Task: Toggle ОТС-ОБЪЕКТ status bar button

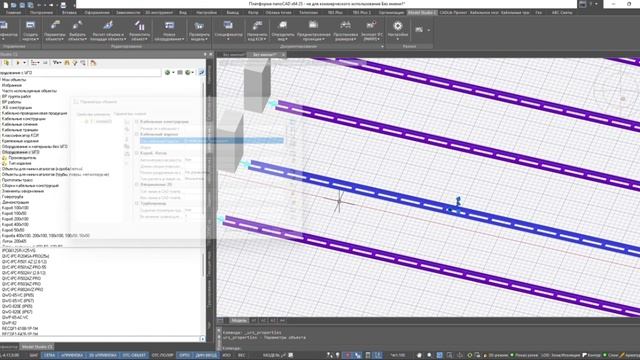Action: click(134, 355)
